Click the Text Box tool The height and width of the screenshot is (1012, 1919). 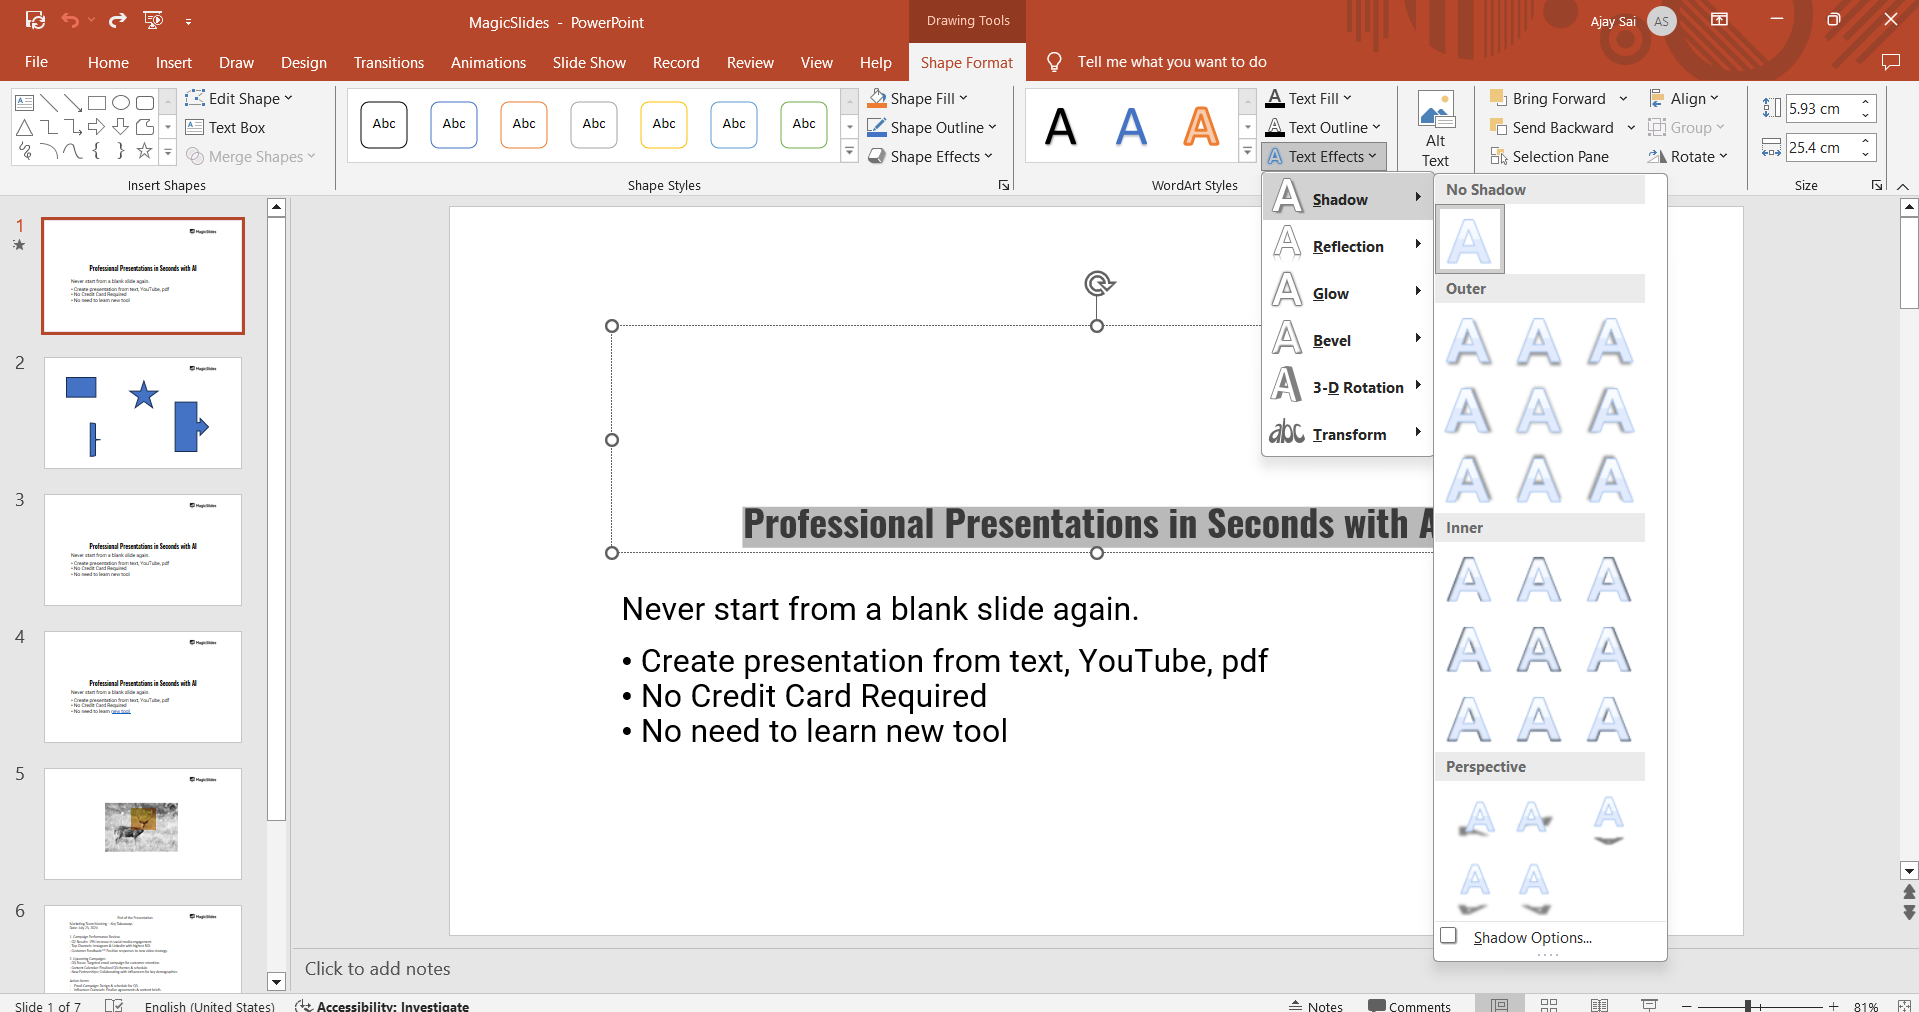tap(225, 128)
